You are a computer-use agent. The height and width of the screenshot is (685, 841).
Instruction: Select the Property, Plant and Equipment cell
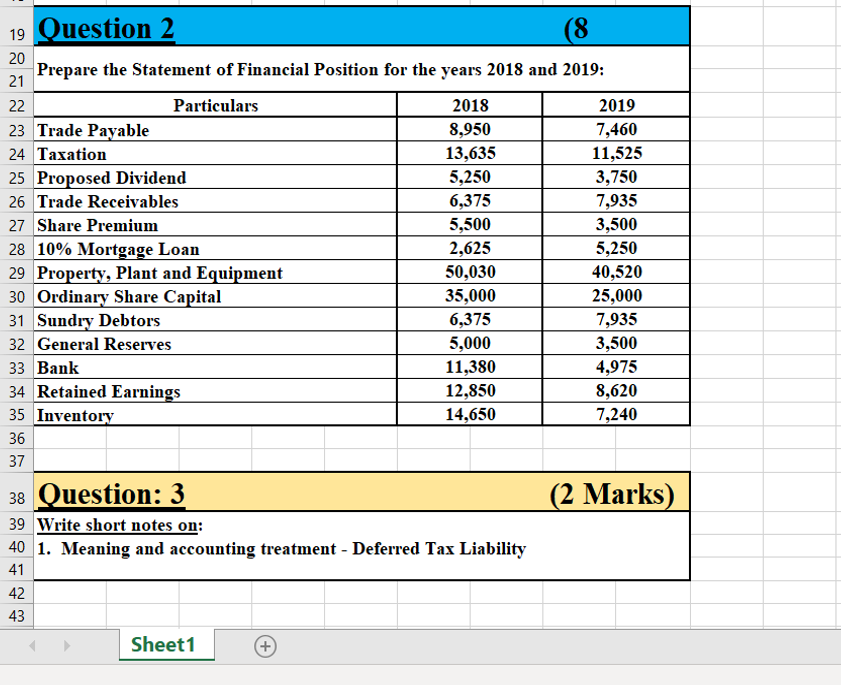(215, 272)
